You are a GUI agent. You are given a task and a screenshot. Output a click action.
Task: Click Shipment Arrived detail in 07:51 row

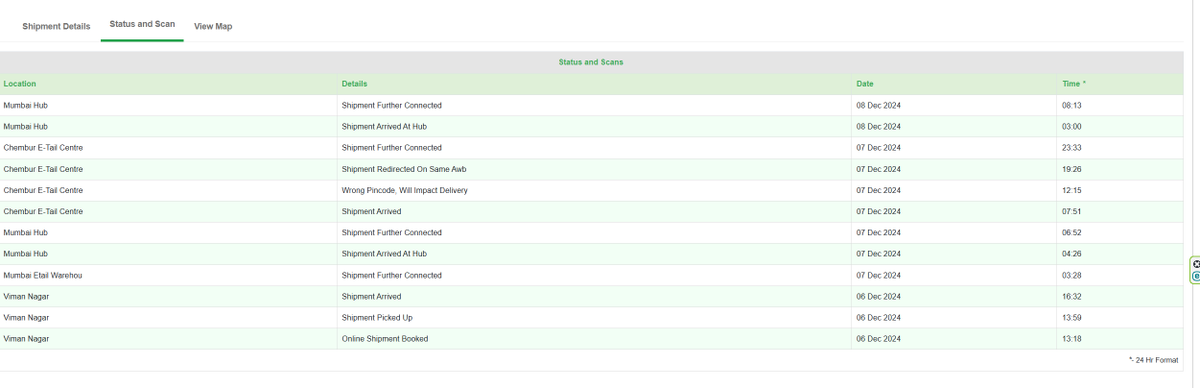371,211
